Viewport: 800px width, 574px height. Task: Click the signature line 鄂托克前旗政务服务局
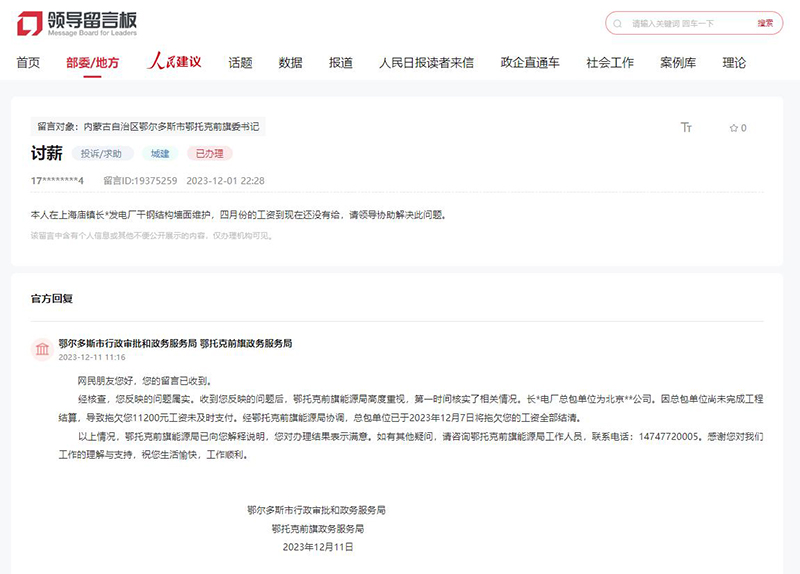pos(318,529)
